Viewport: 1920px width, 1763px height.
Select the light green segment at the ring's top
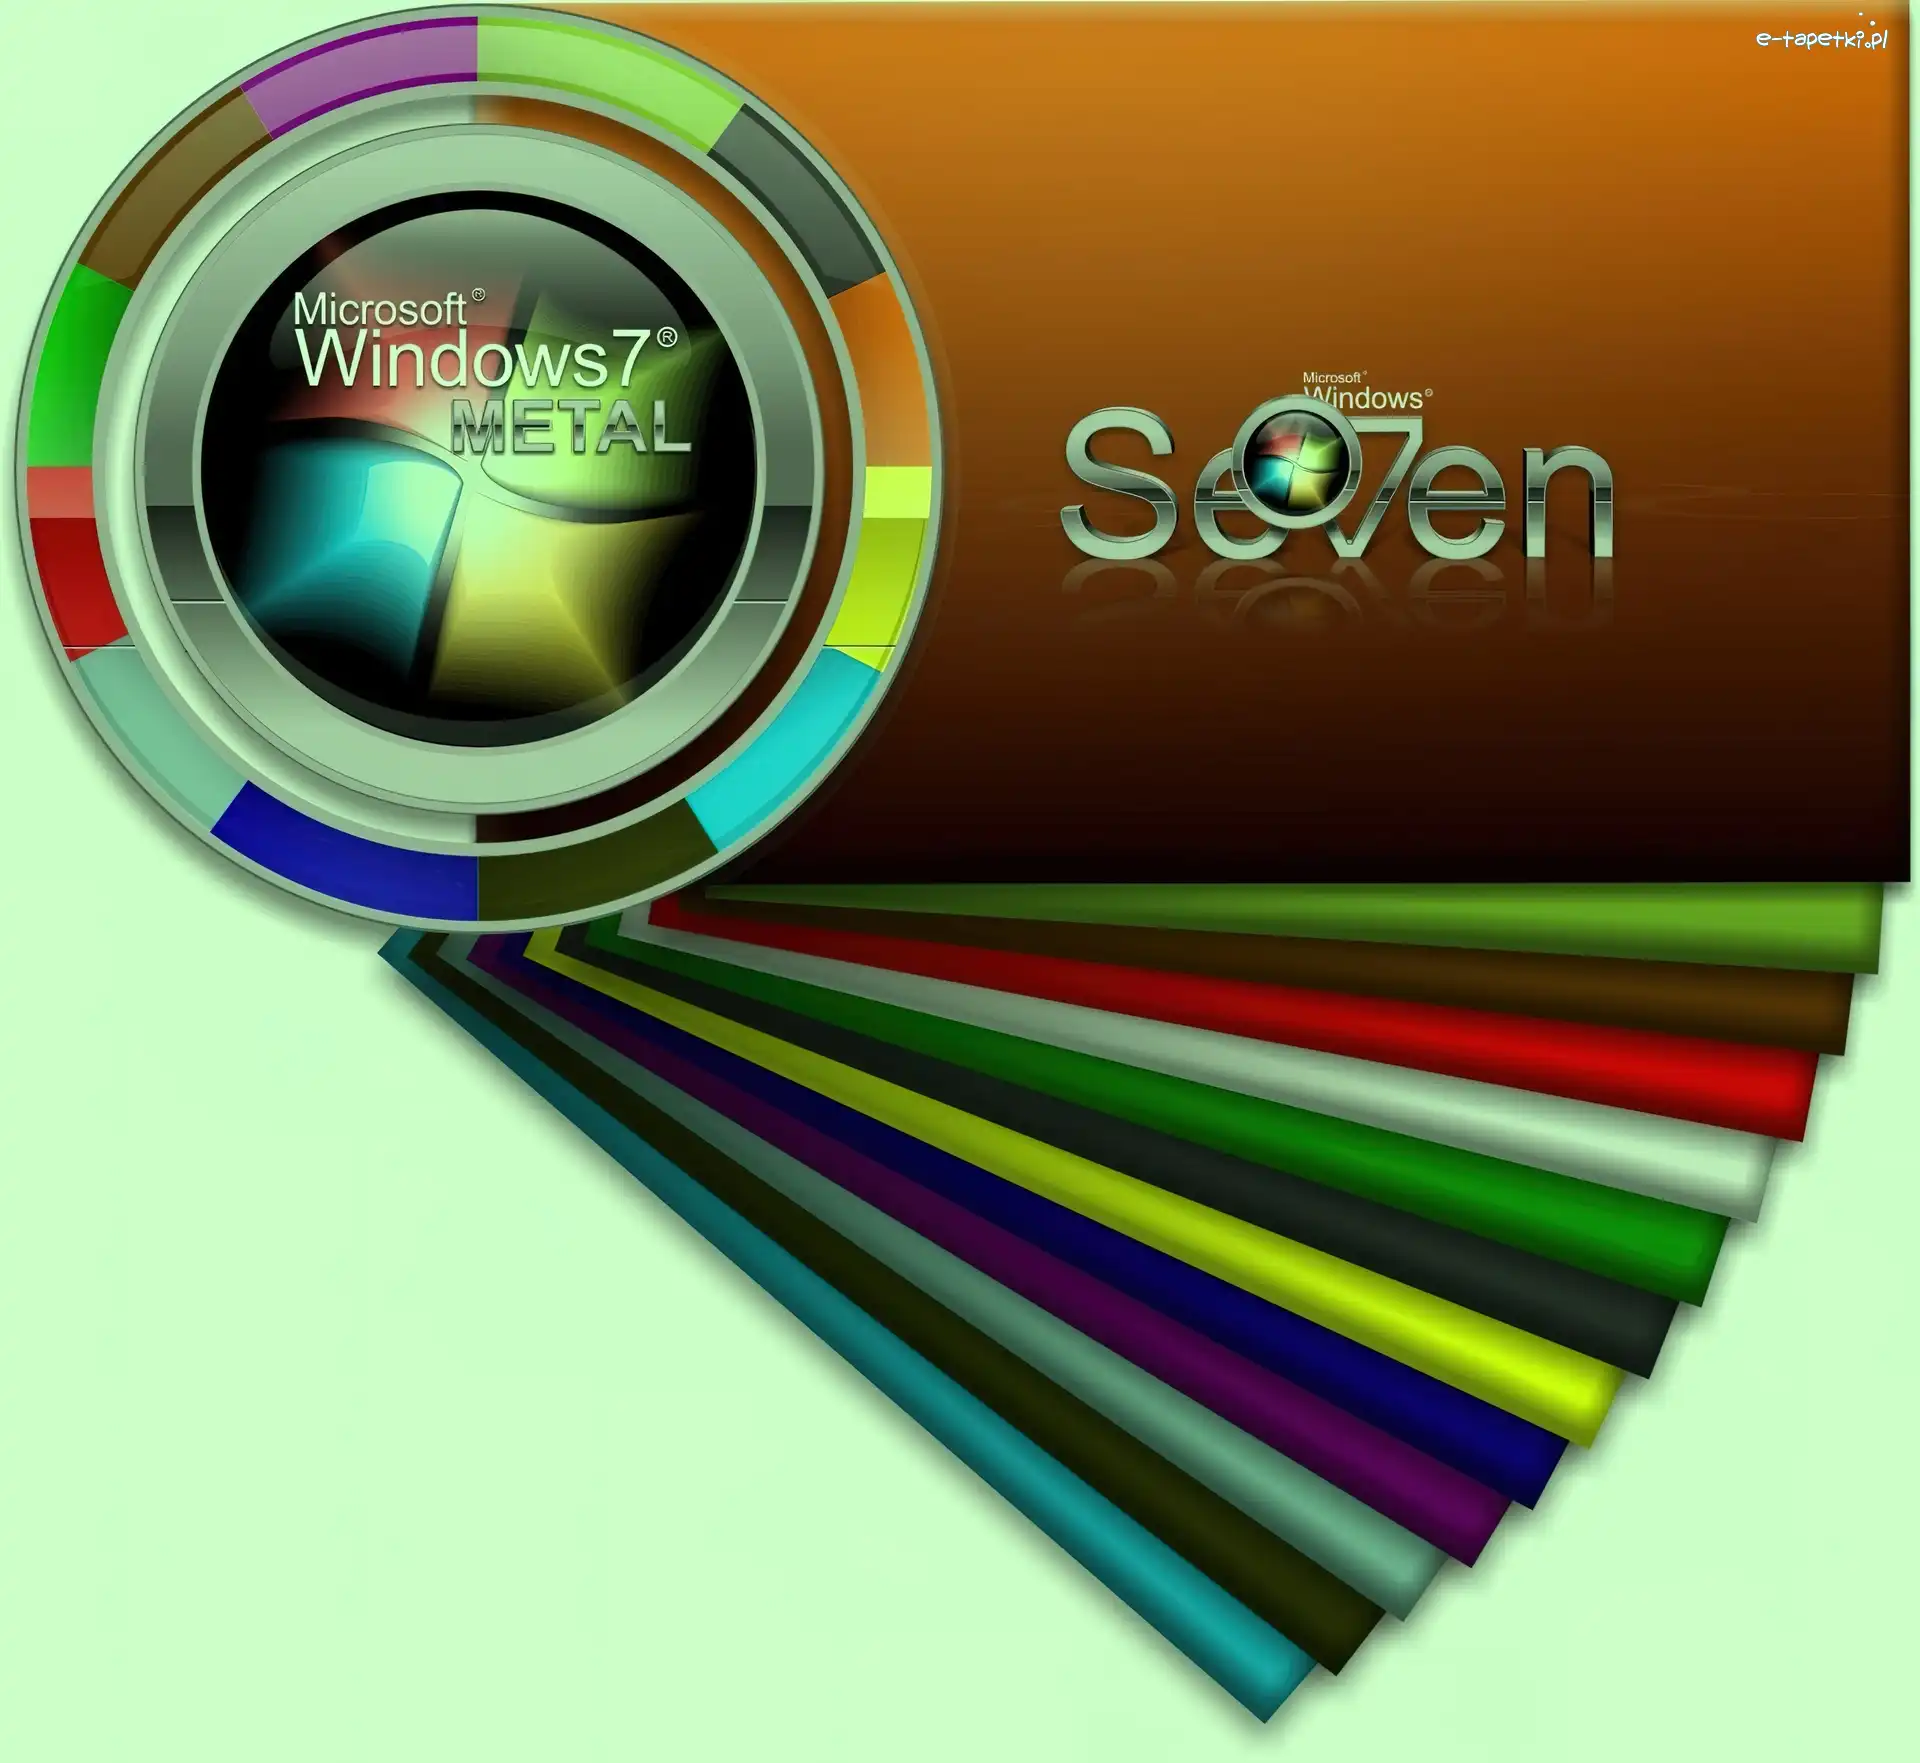[x=605, y=80]
